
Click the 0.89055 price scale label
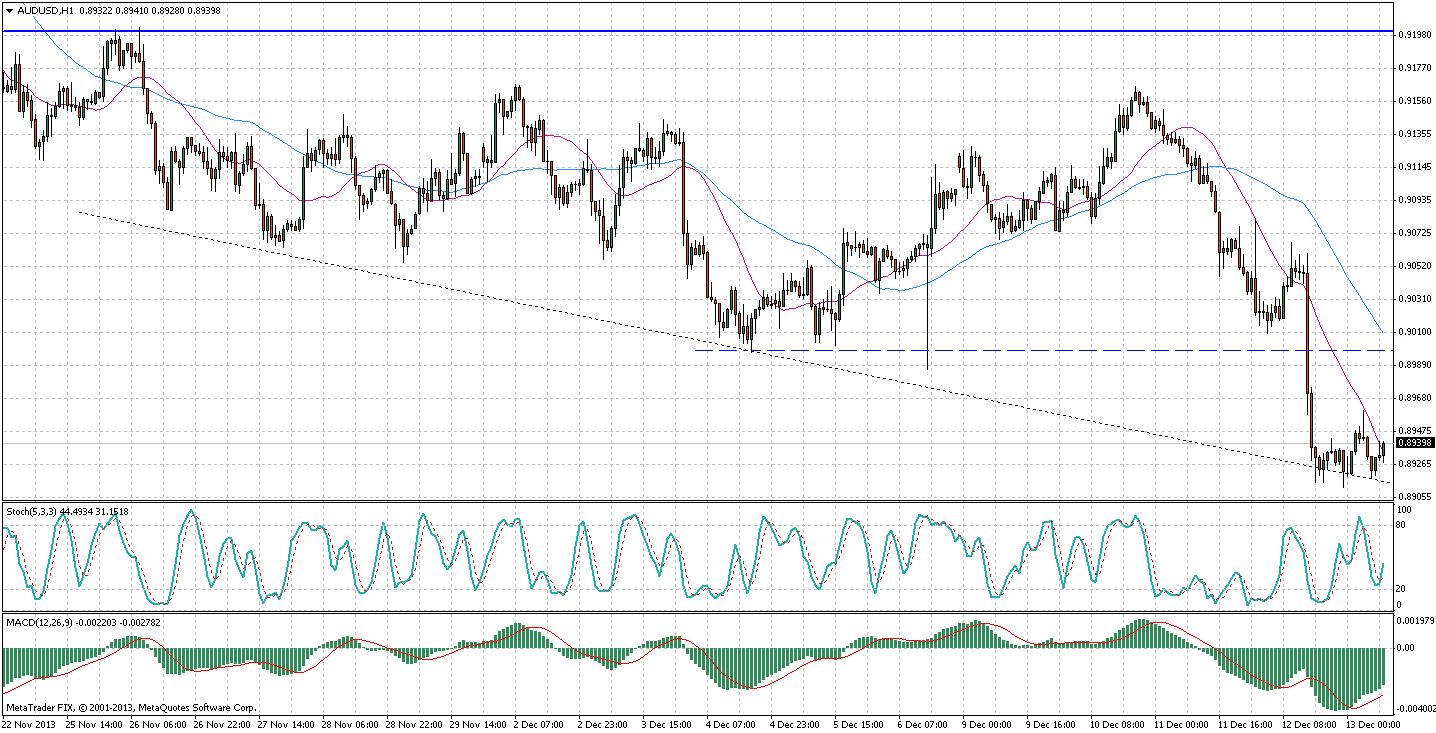(1414, 497)
